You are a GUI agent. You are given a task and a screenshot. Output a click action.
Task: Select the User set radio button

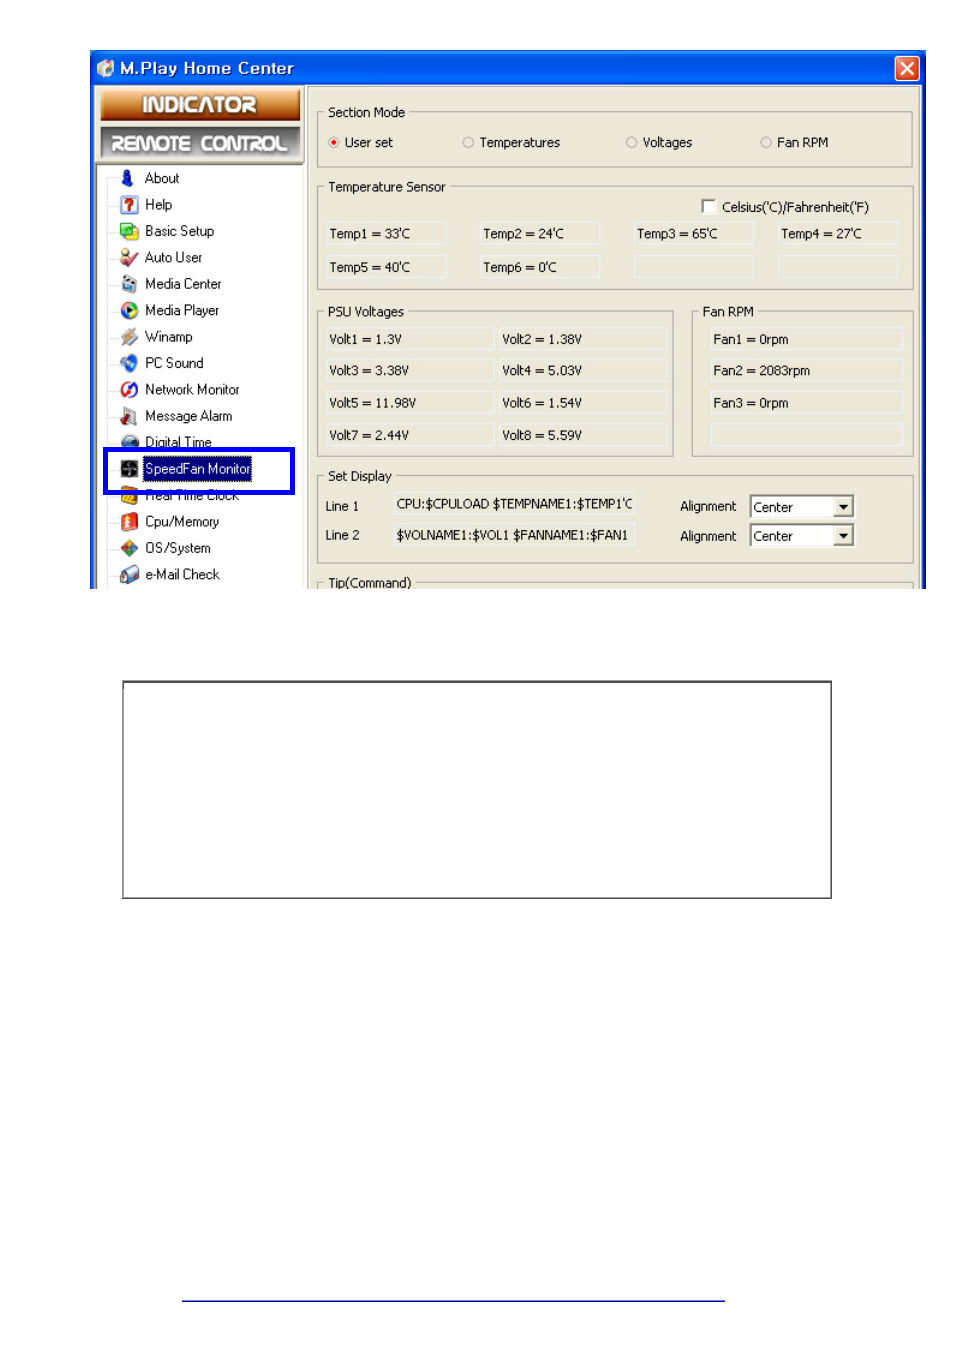pyautogui.click(x=334, y=143)
